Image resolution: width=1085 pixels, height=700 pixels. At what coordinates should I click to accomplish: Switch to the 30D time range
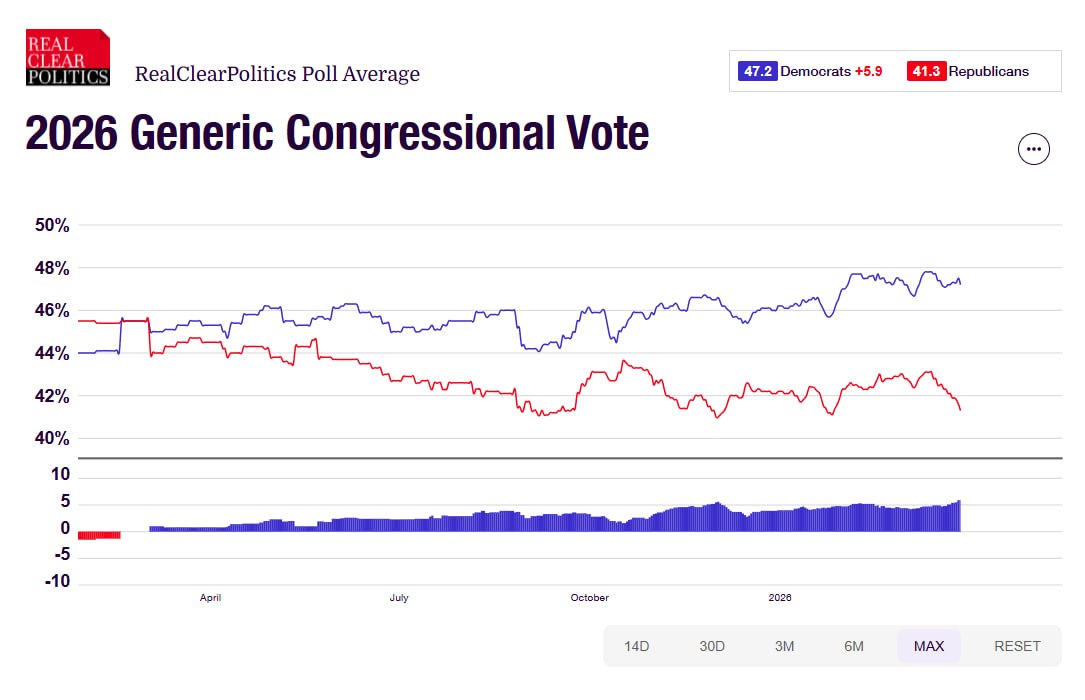coord(712,646)
